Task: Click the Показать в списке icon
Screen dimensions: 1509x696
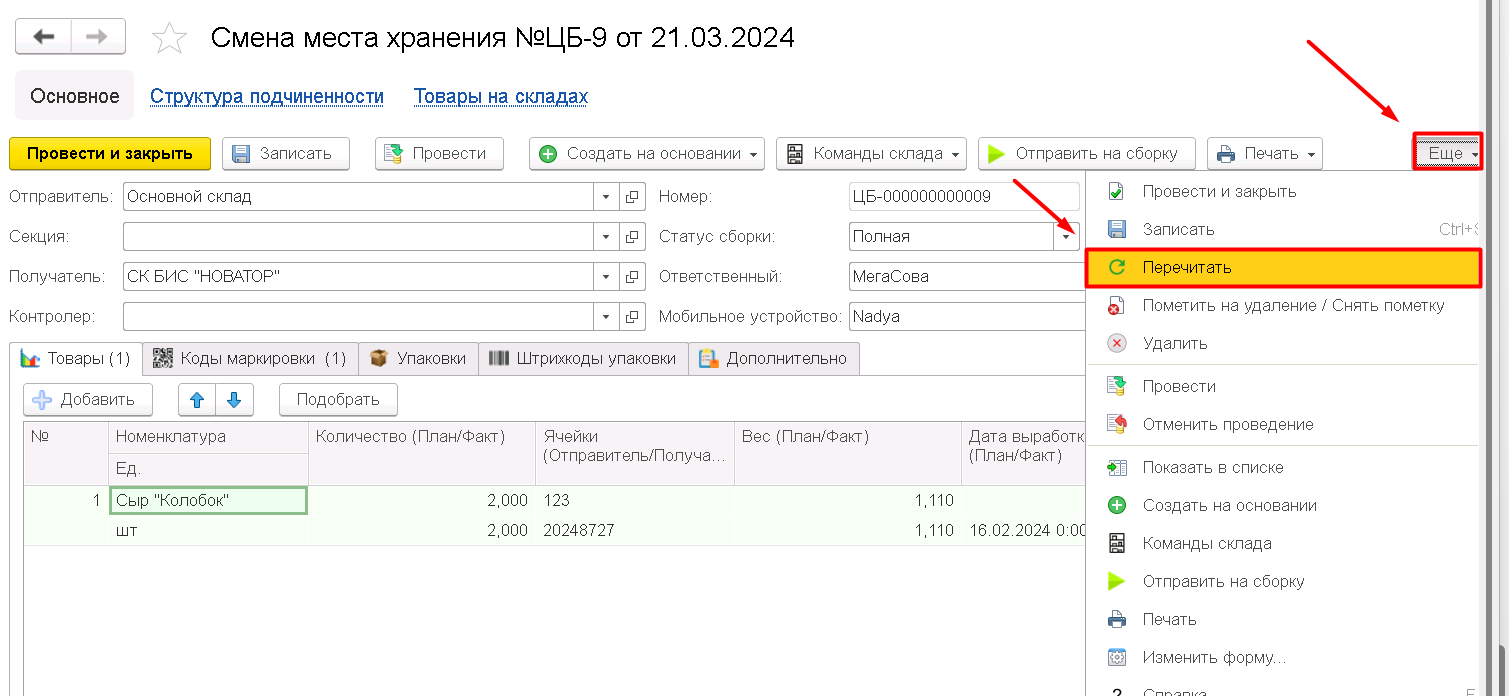Action: 1117,467
